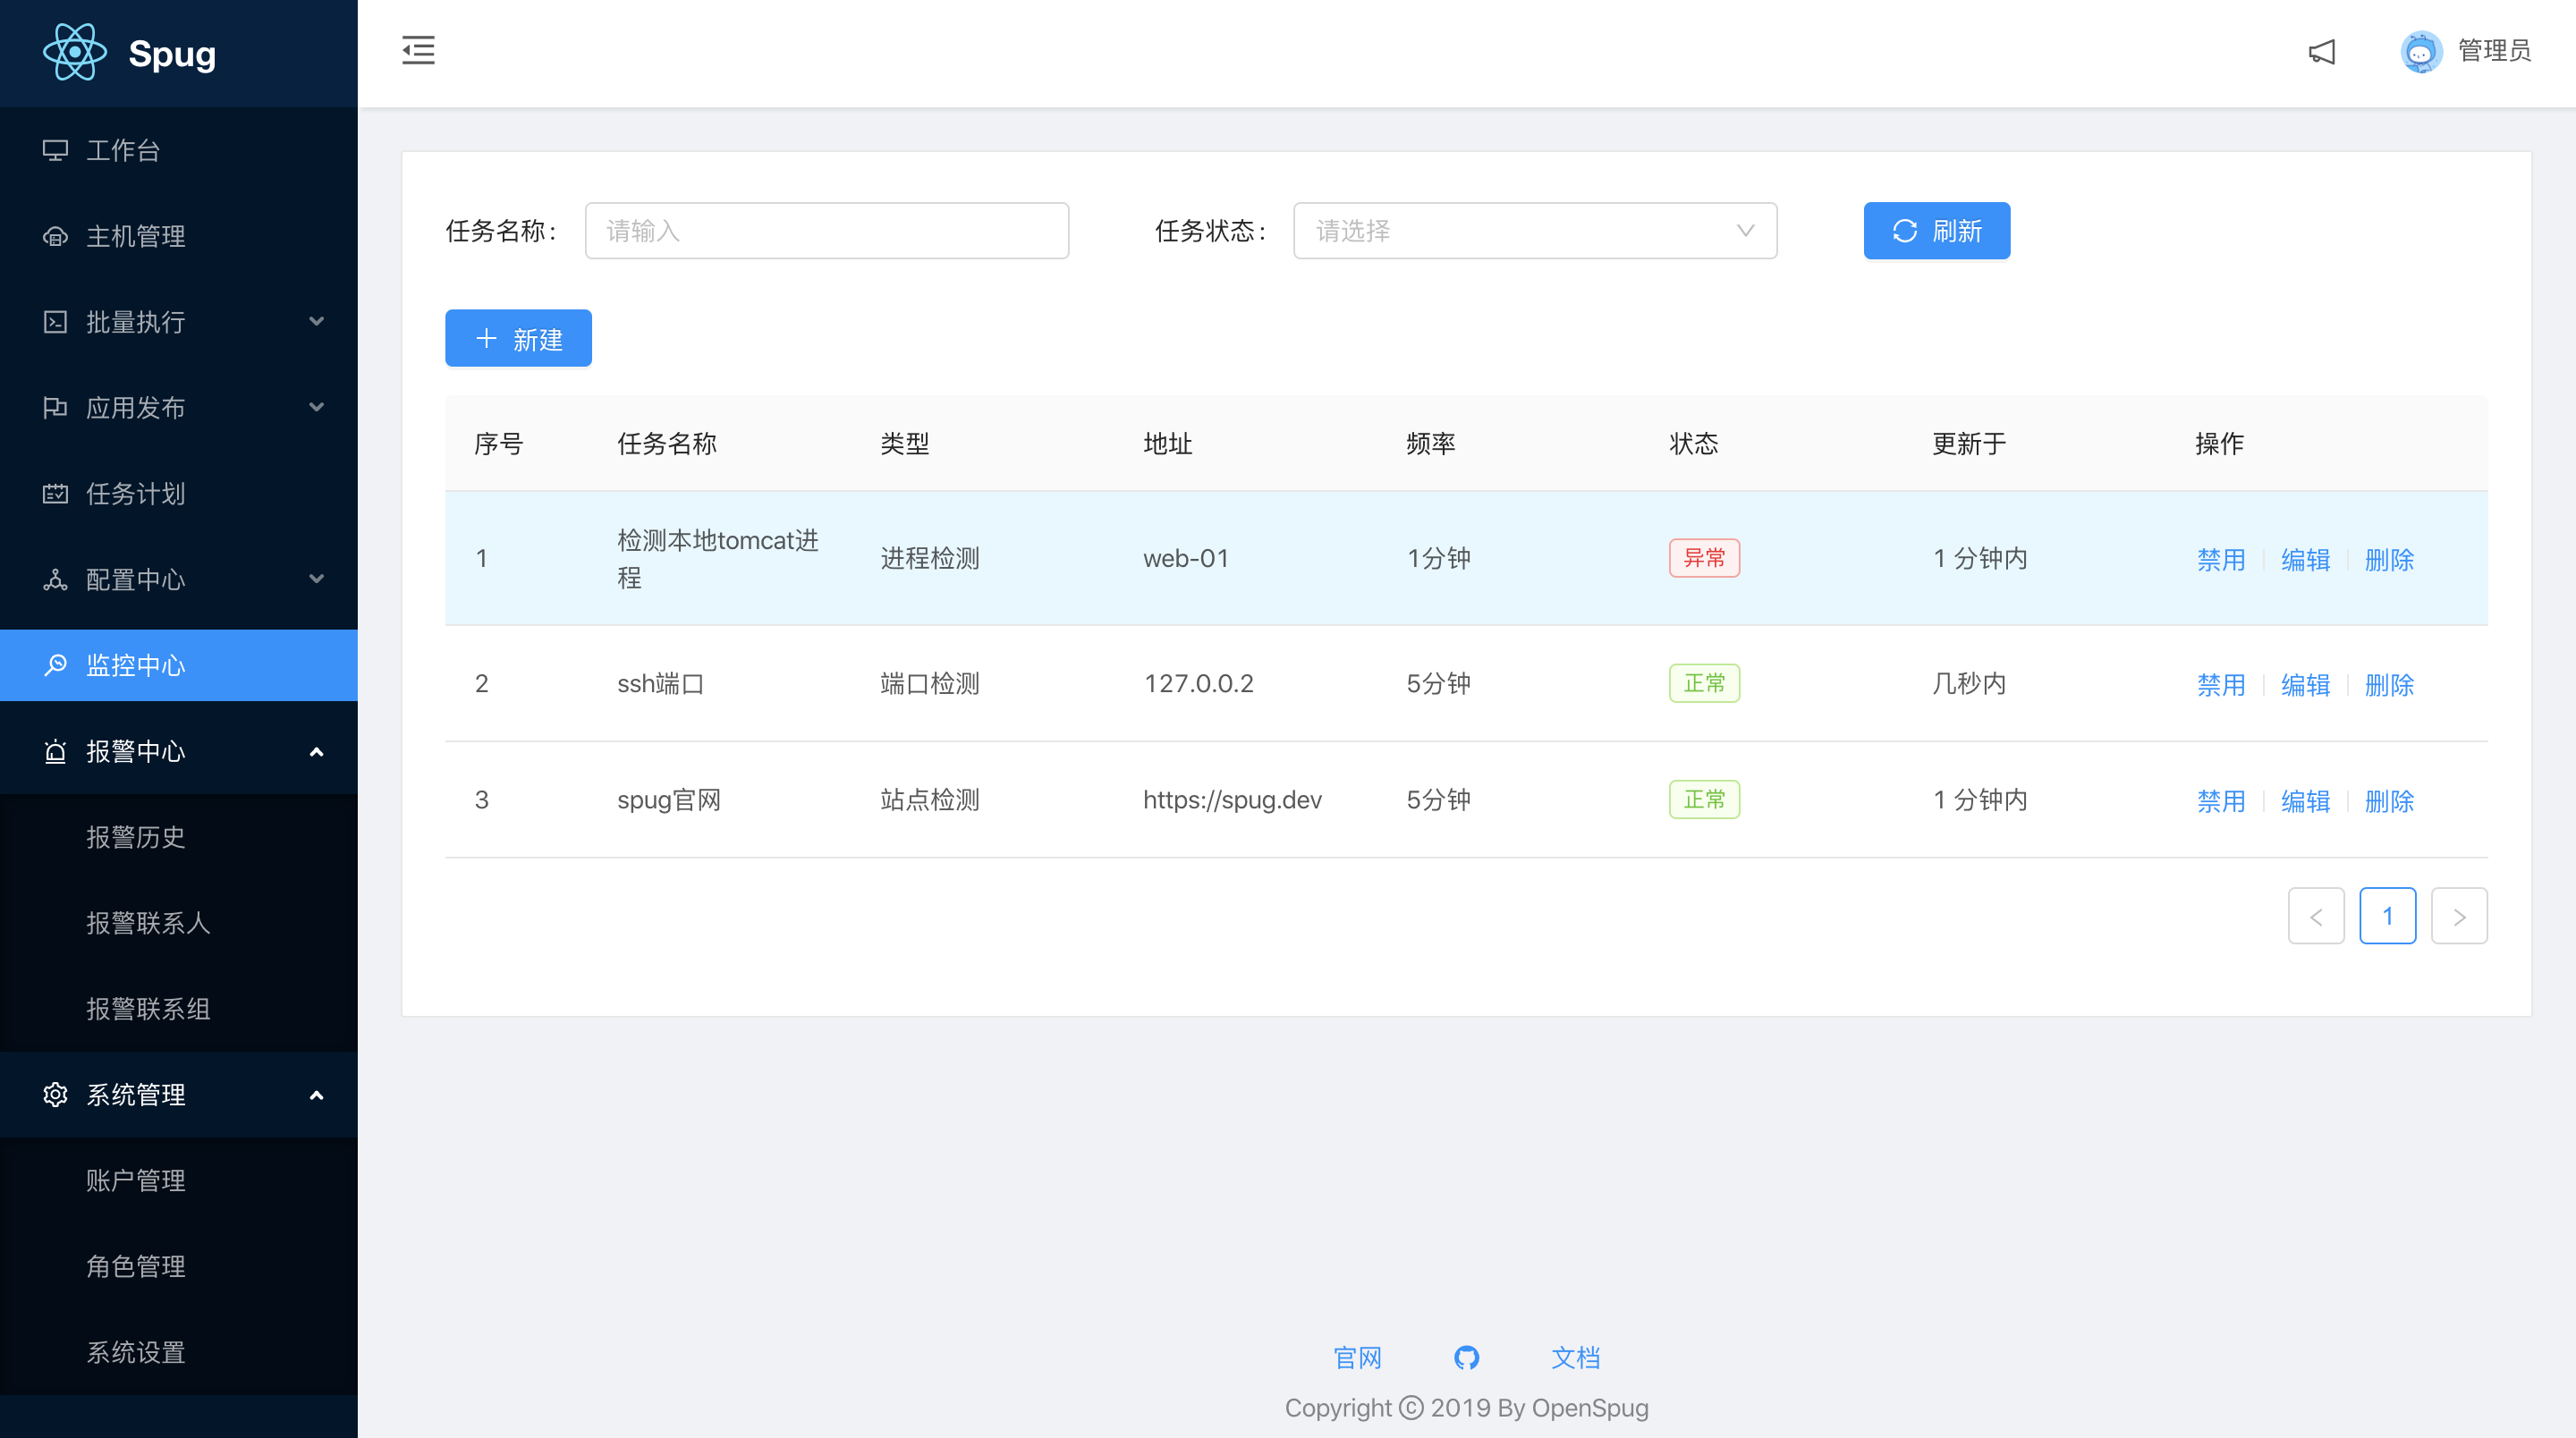The image size is (2576, 1438).
Task: Open the 任务状态 dropdown selector
Action: click(1534, 231)
